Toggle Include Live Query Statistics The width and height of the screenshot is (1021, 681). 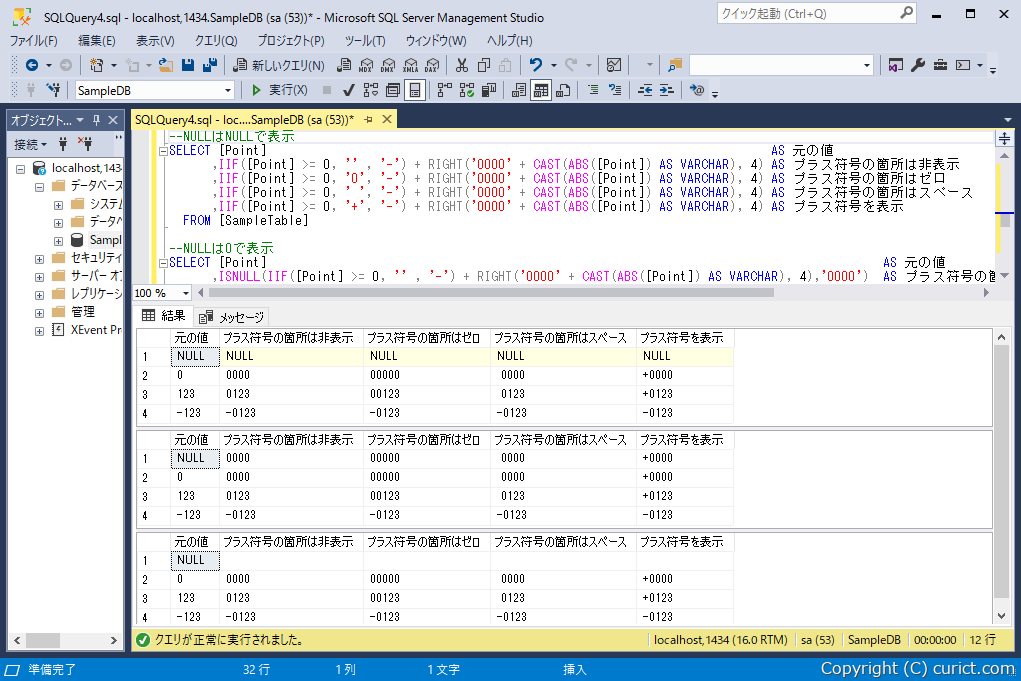point(467,90)
